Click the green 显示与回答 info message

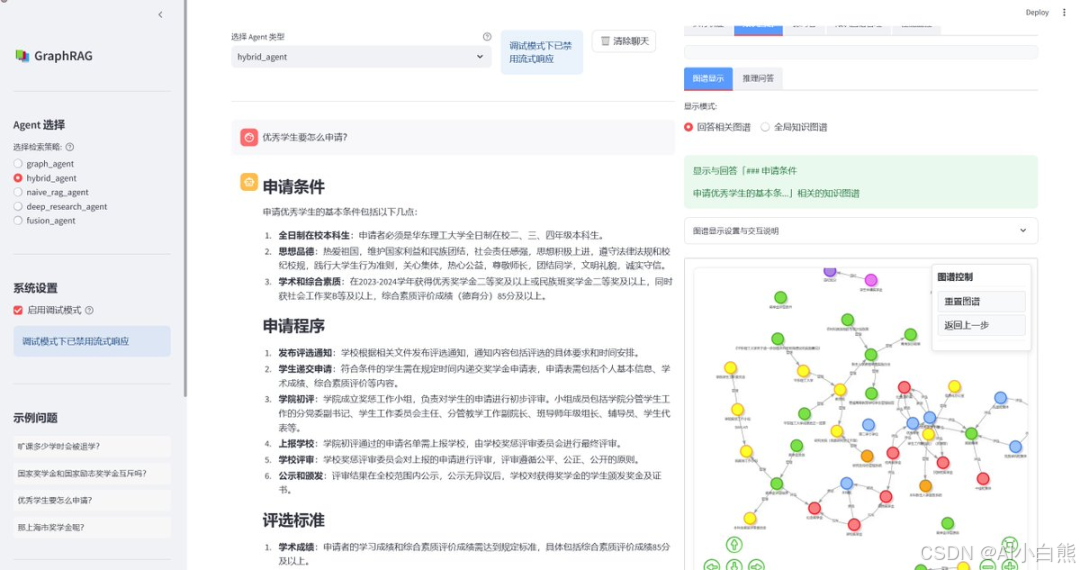[860, 182]
